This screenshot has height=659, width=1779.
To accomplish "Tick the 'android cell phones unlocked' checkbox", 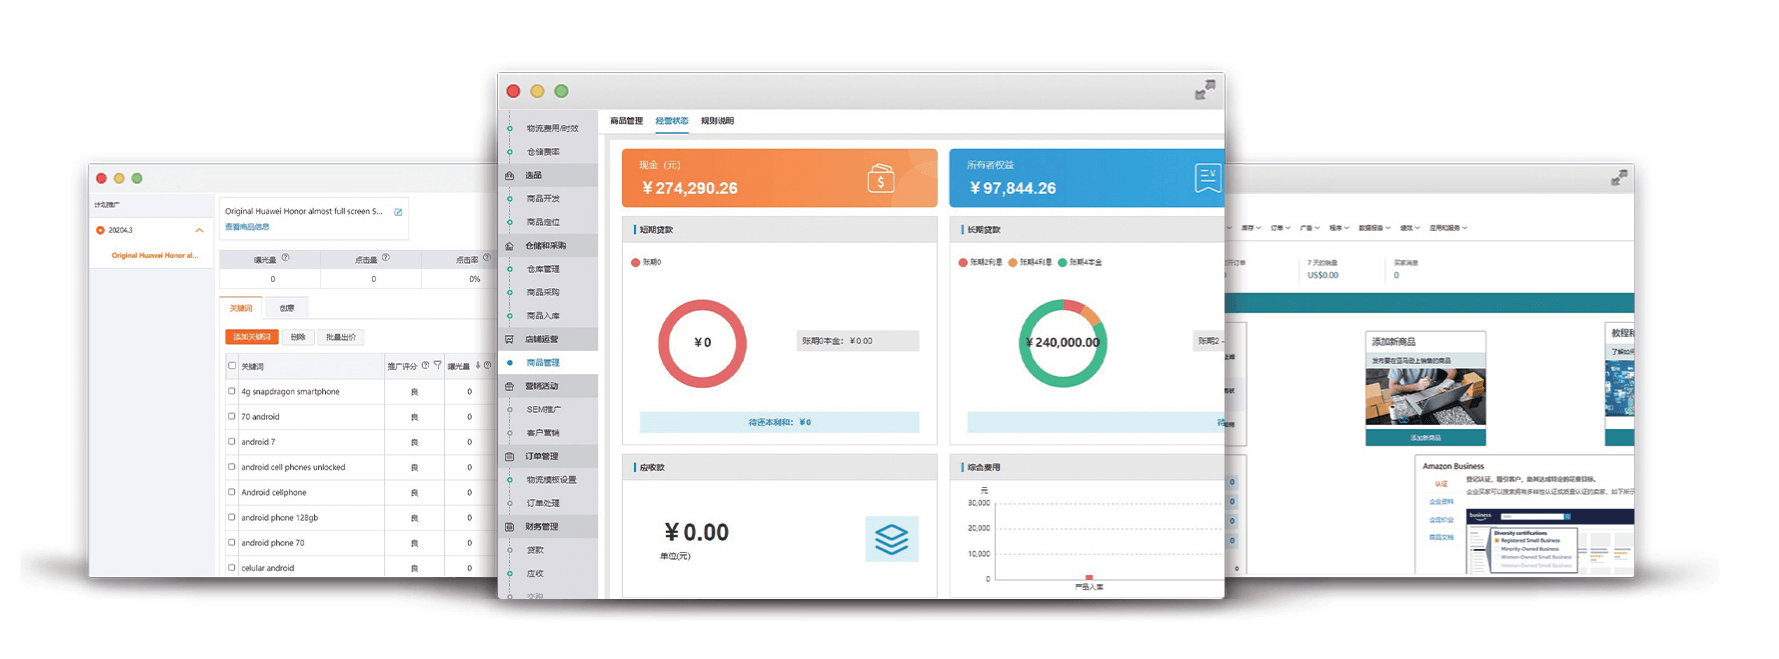I will (x=232, y=467).
